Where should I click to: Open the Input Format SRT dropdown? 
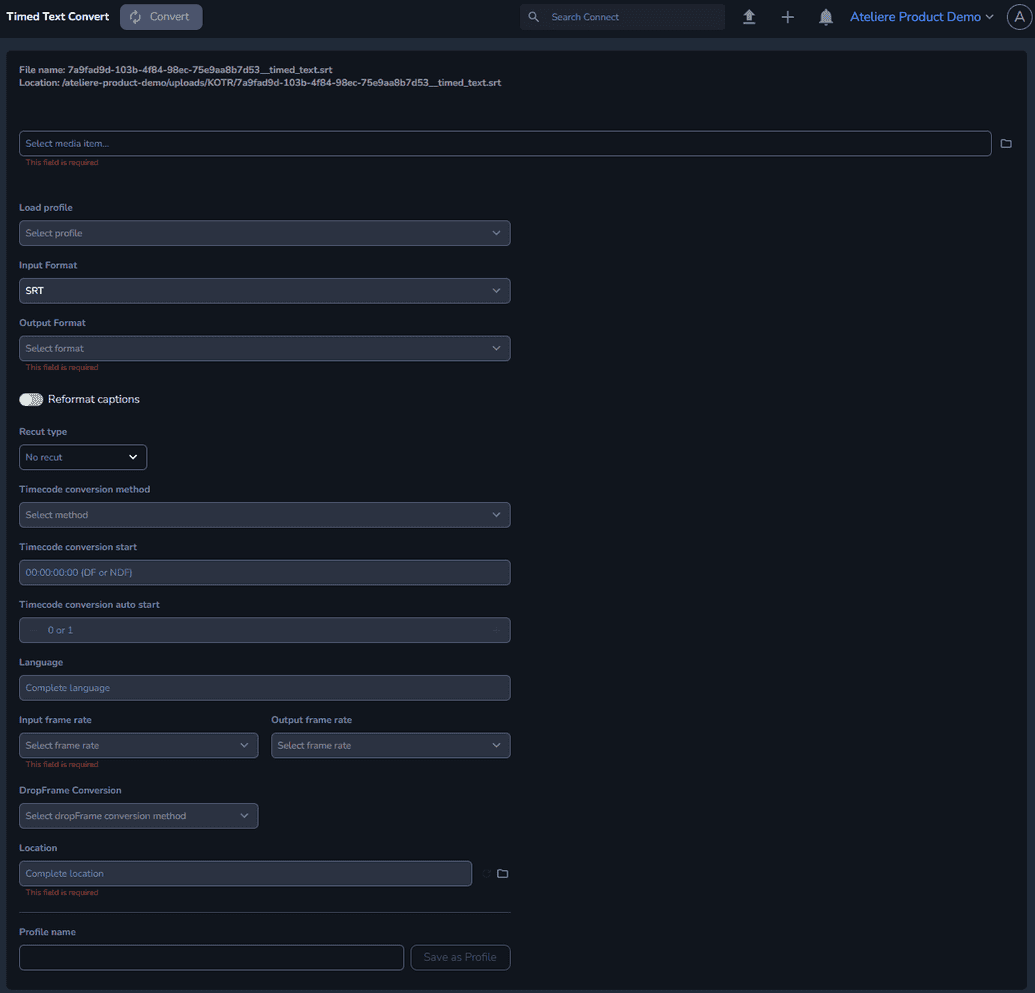point(265,291)
